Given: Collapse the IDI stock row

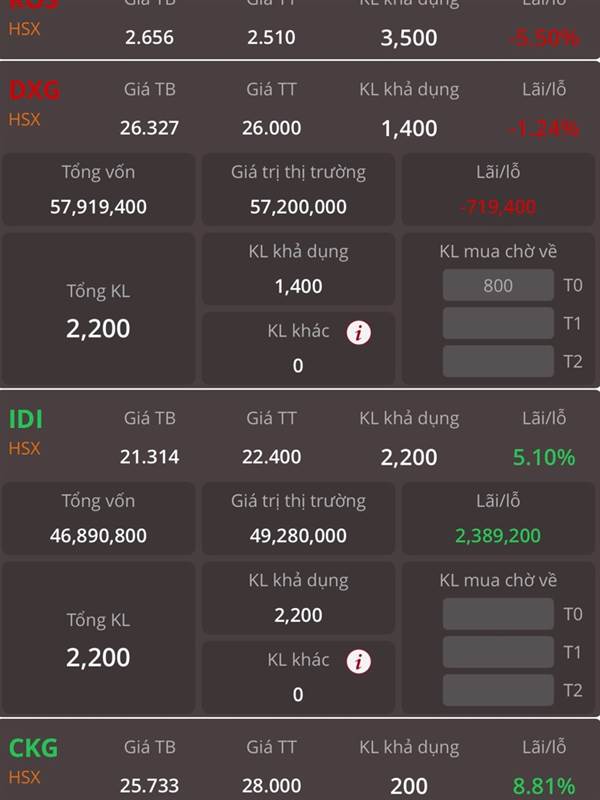Looking at the screenshot, I should tap(300, 437).
